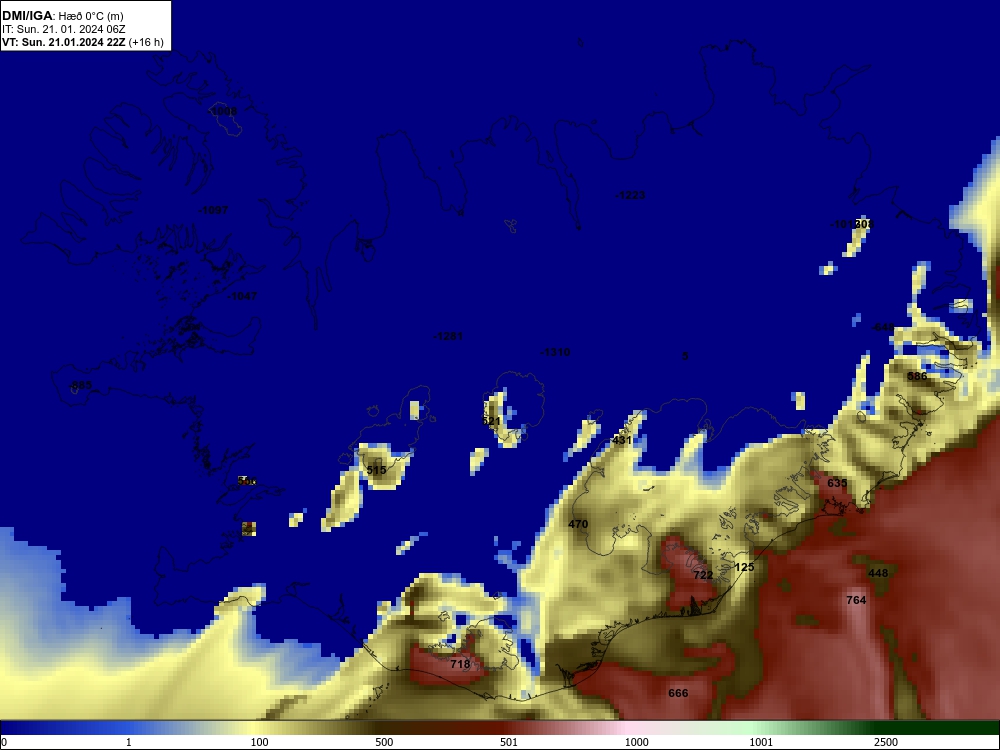
Task: Click the map value '722'
Action: pyautogui.click(x=703, y=575)
